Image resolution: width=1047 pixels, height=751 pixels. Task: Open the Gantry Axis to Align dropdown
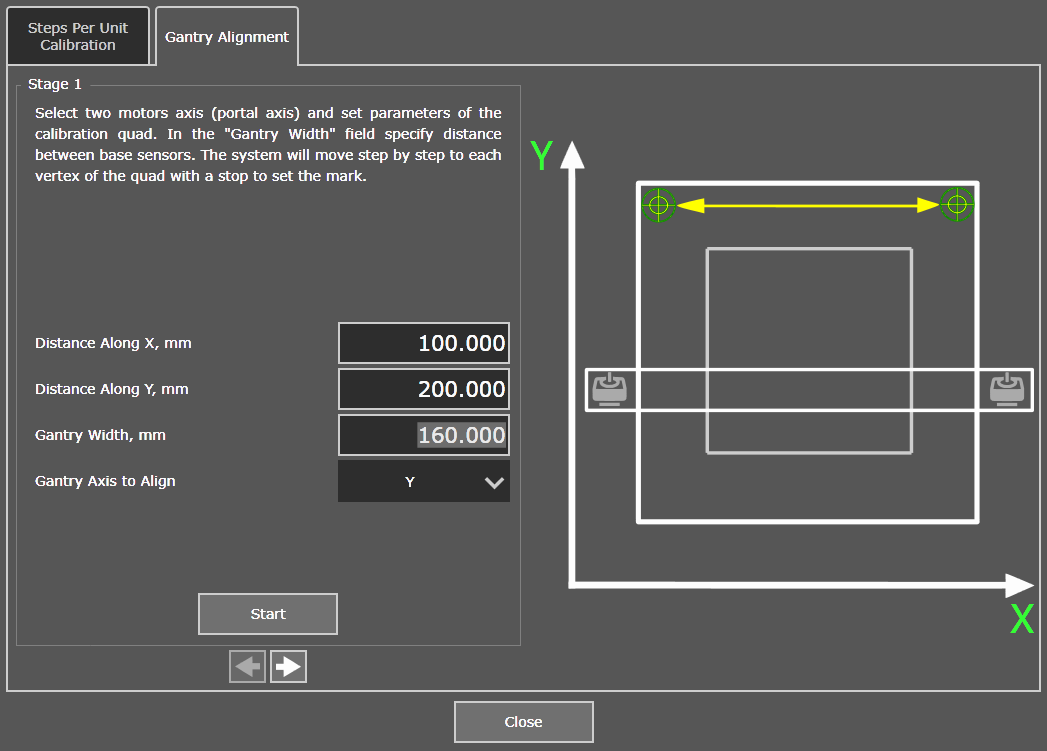(424, 481)
